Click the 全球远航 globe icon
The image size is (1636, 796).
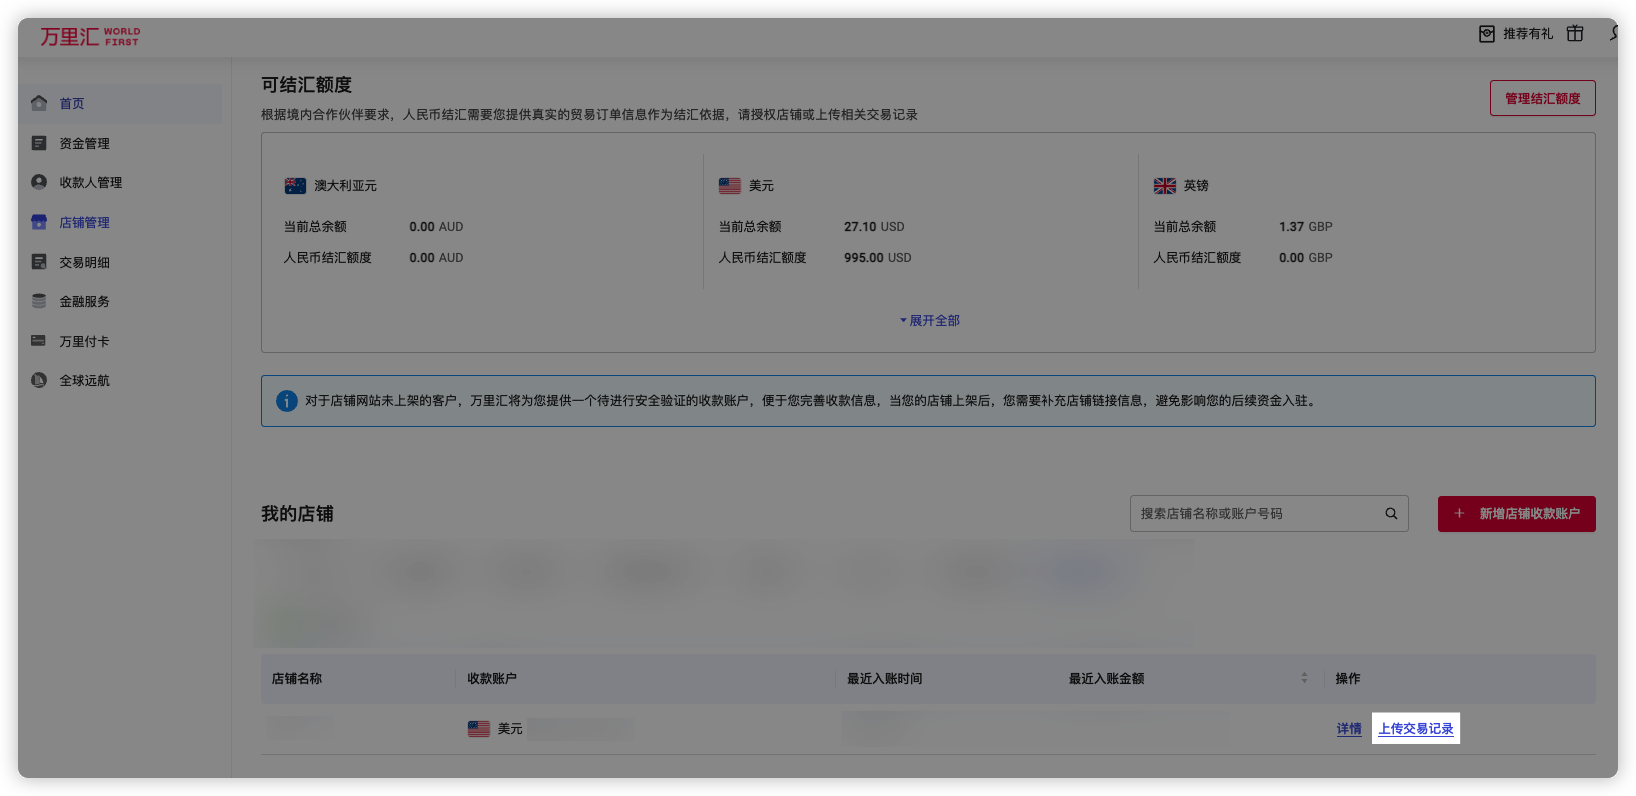point(39,380)
